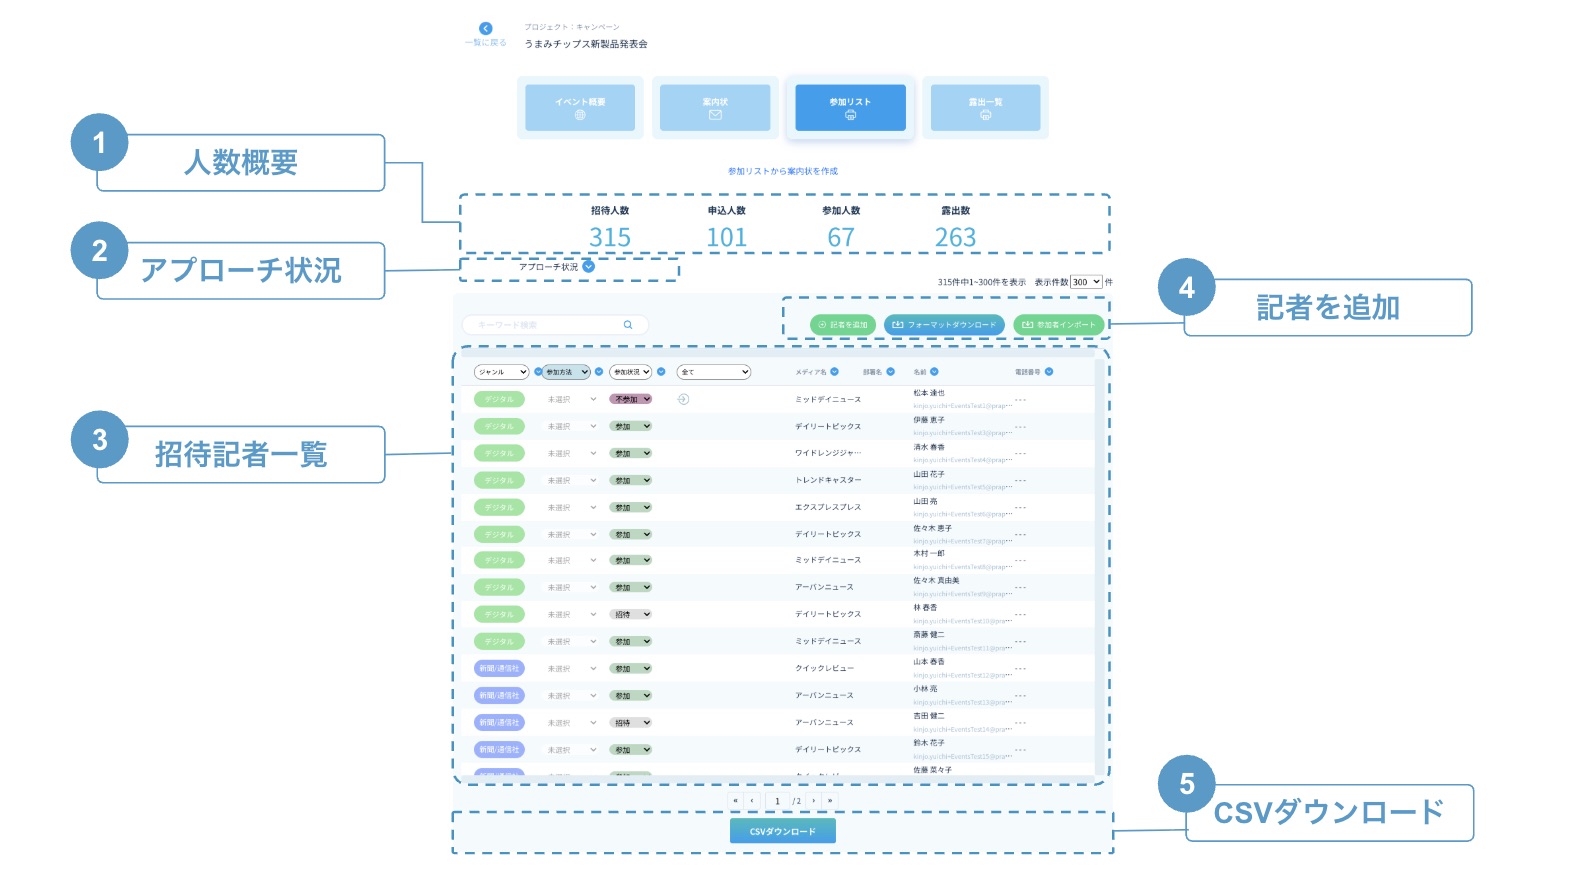Click the back arrow icon above 一覧に戻る
The width and height of the screenshot is (1574, 878).
tap(485, 28)
